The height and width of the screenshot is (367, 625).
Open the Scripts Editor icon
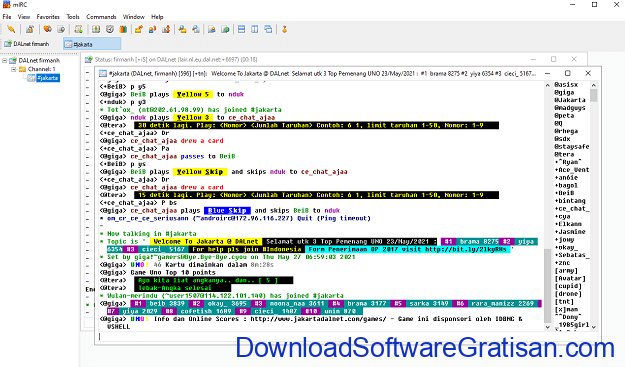[79, 29]
